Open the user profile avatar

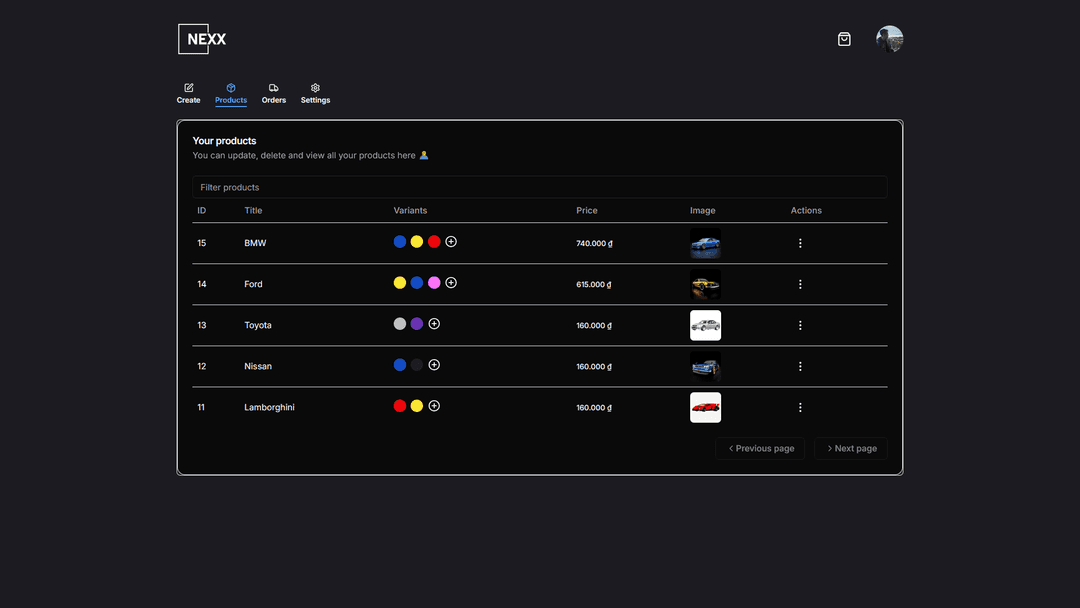point(889,39)
